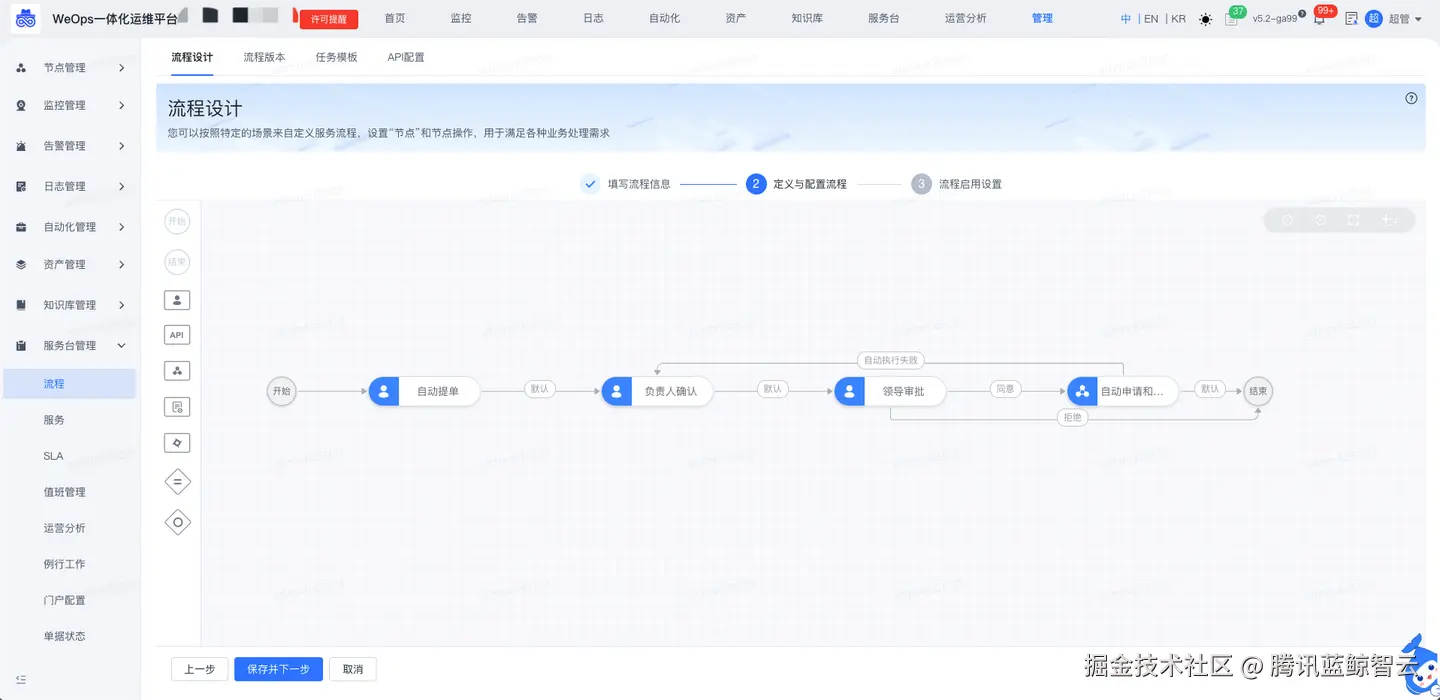This screenshot has height=700, width=1440.
Task: Select 流程设计 tab
Action: [192, 57]
